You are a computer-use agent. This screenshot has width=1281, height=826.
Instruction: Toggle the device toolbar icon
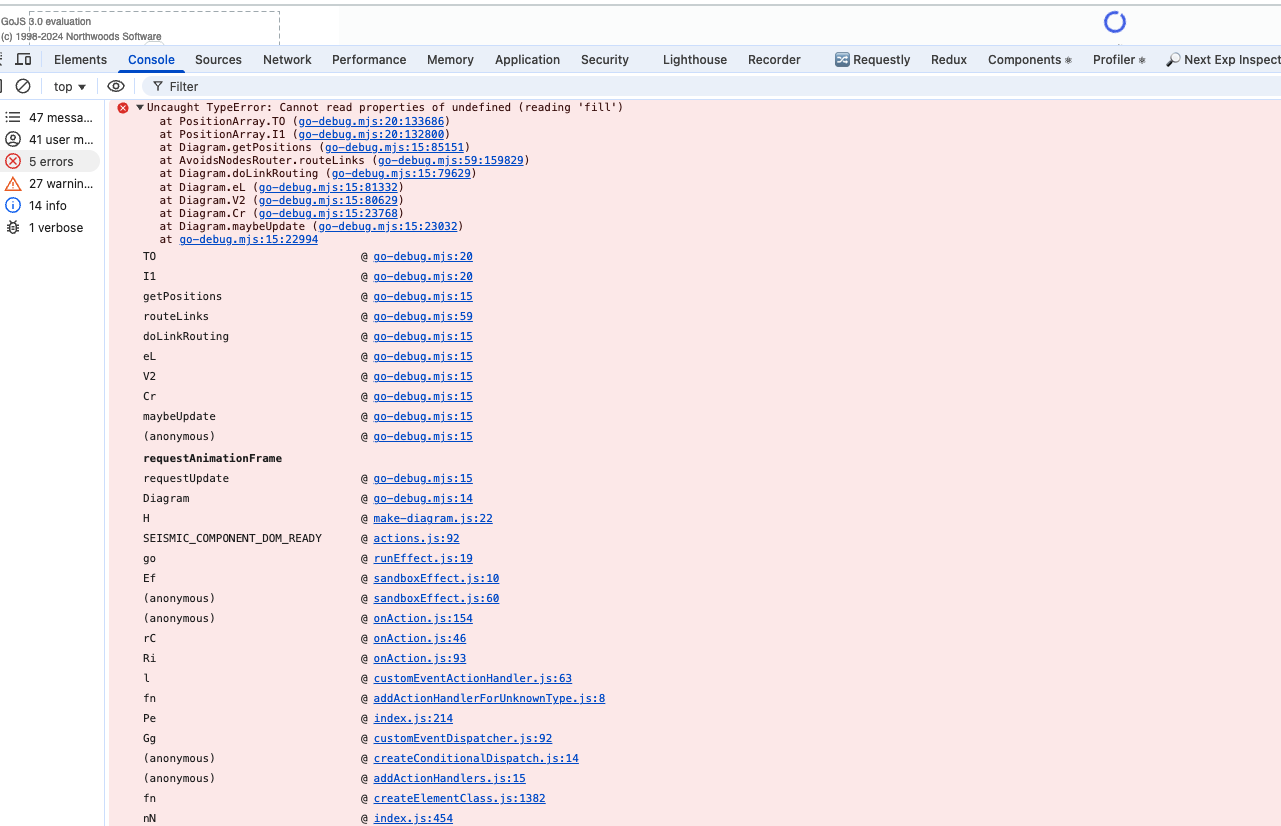(x=23, y=60)
